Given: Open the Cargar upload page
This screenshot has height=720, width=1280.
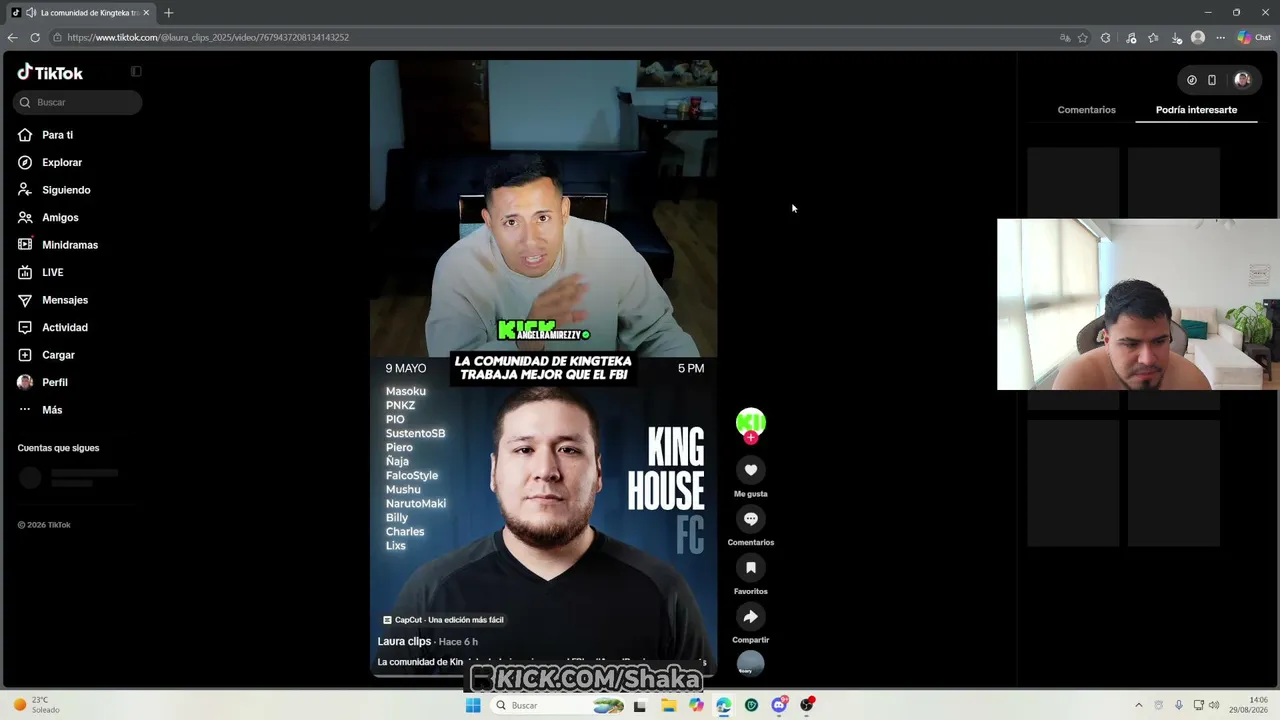Looking at the screenshot, I should (x=46, y=355).
